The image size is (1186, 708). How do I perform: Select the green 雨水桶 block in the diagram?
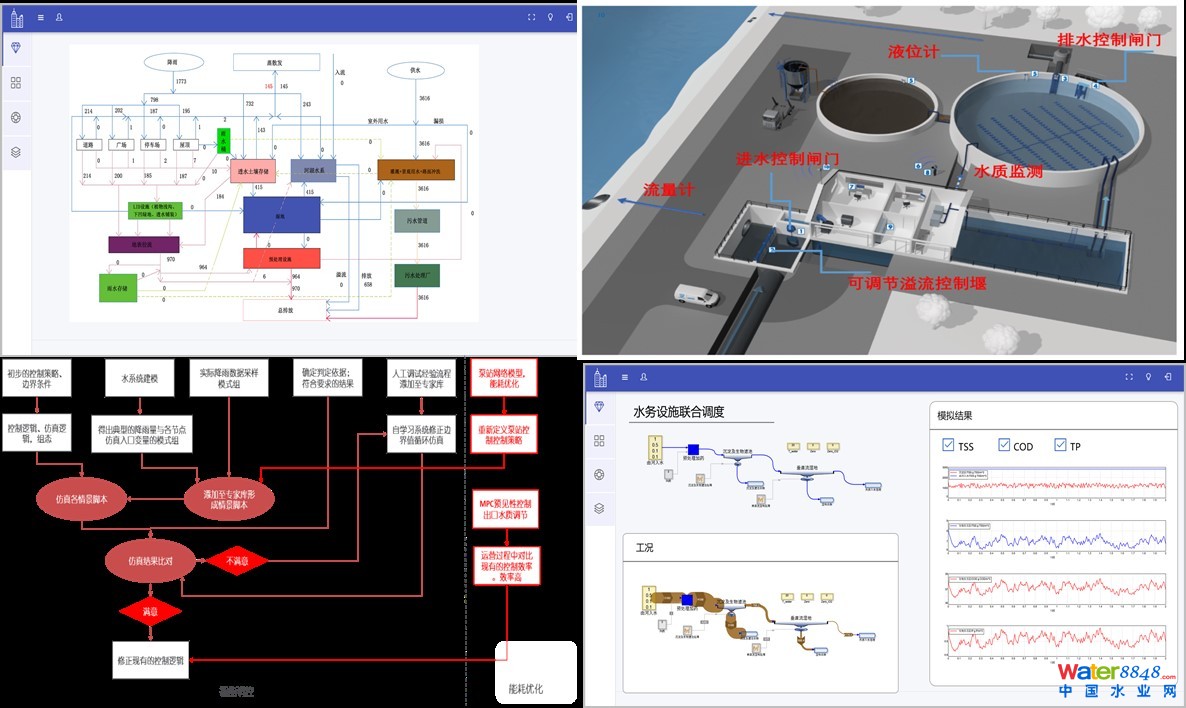tap(225, 140)
